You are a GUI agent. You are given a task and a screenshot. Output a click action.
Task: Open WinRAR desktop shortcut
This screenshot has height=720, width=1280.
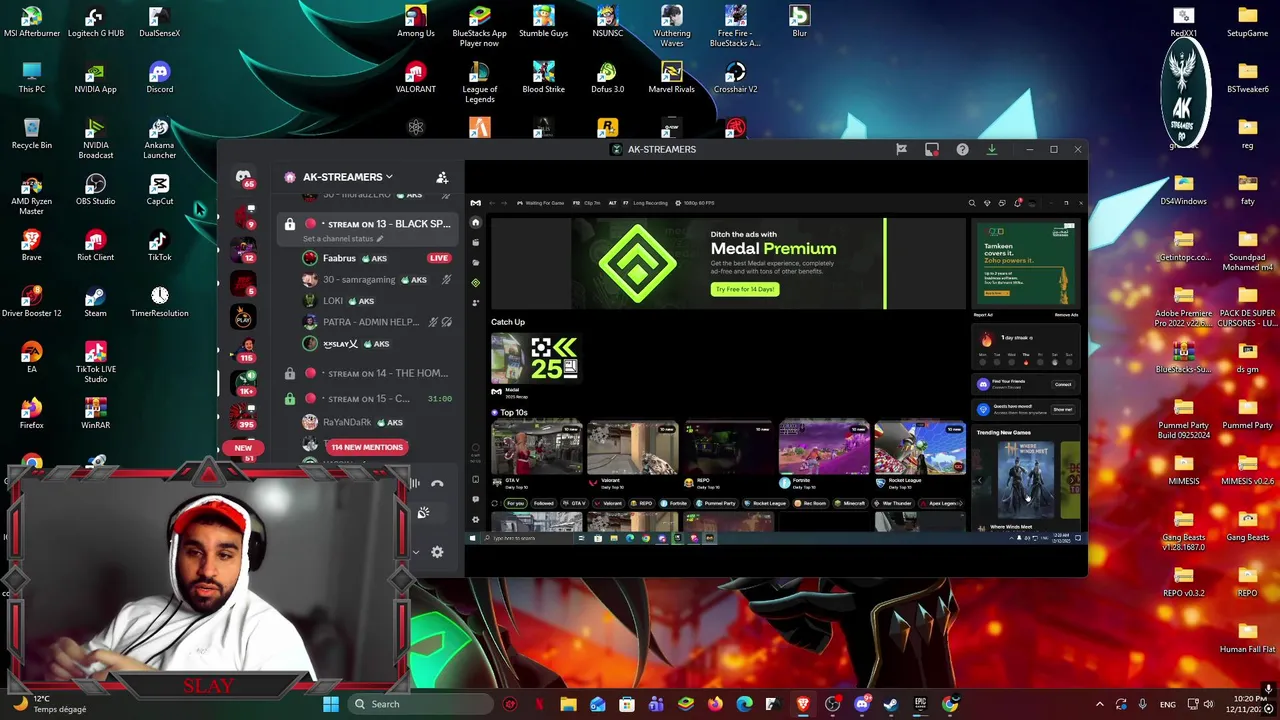point(95,414)
